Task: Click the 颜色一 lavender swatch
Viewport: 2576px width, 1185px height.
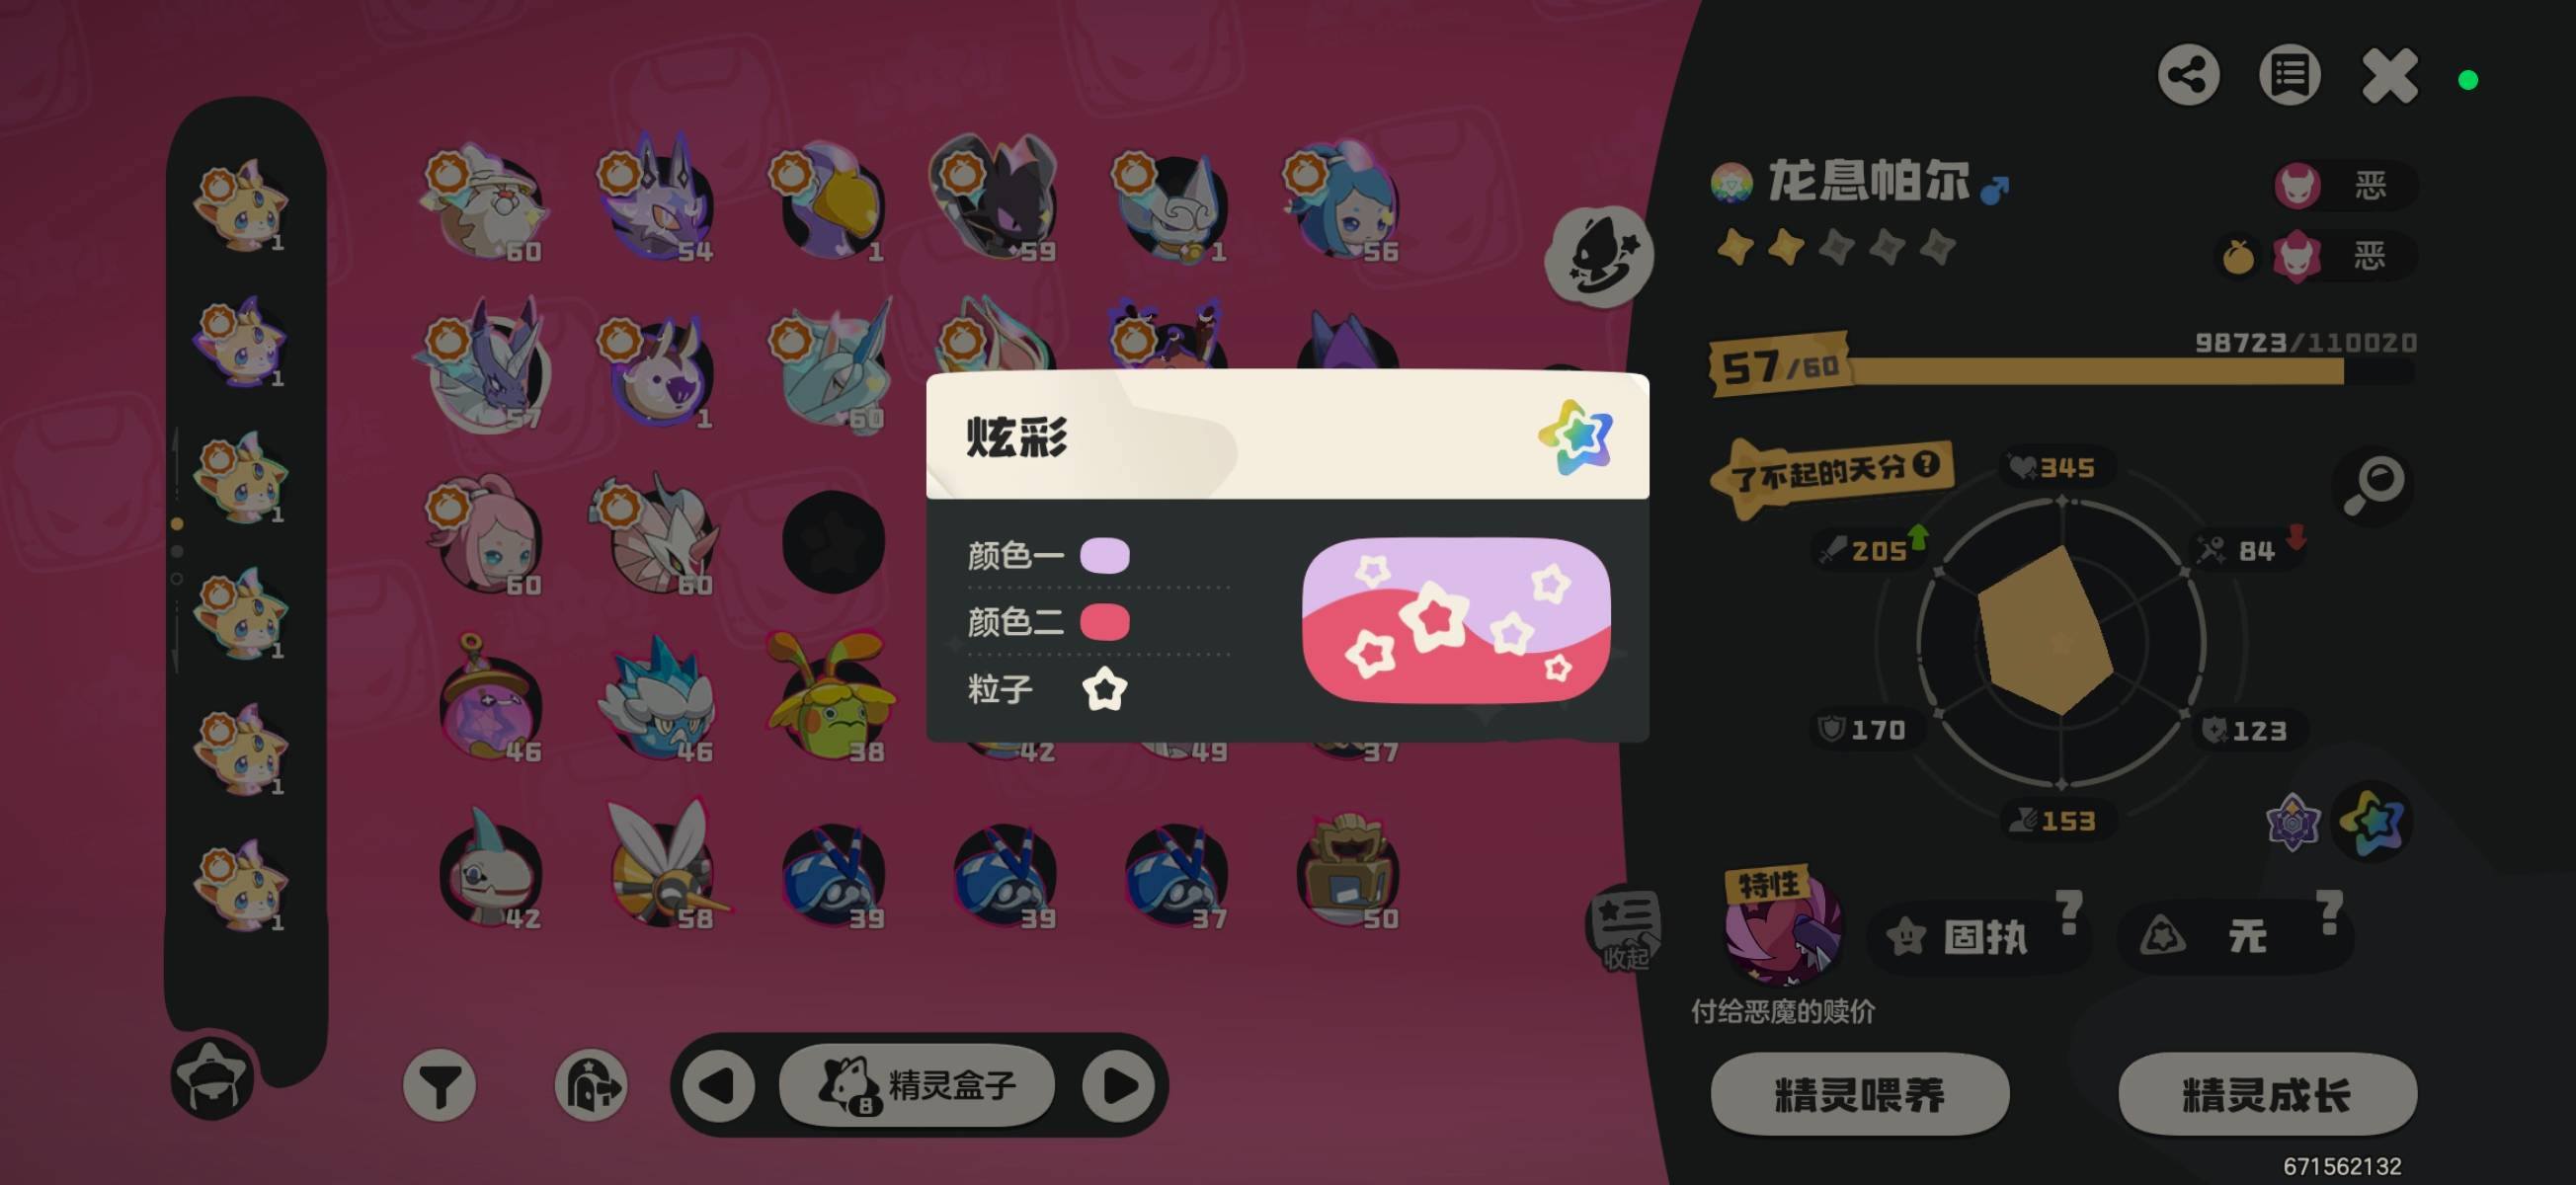Action: (x=1104, y=555)
